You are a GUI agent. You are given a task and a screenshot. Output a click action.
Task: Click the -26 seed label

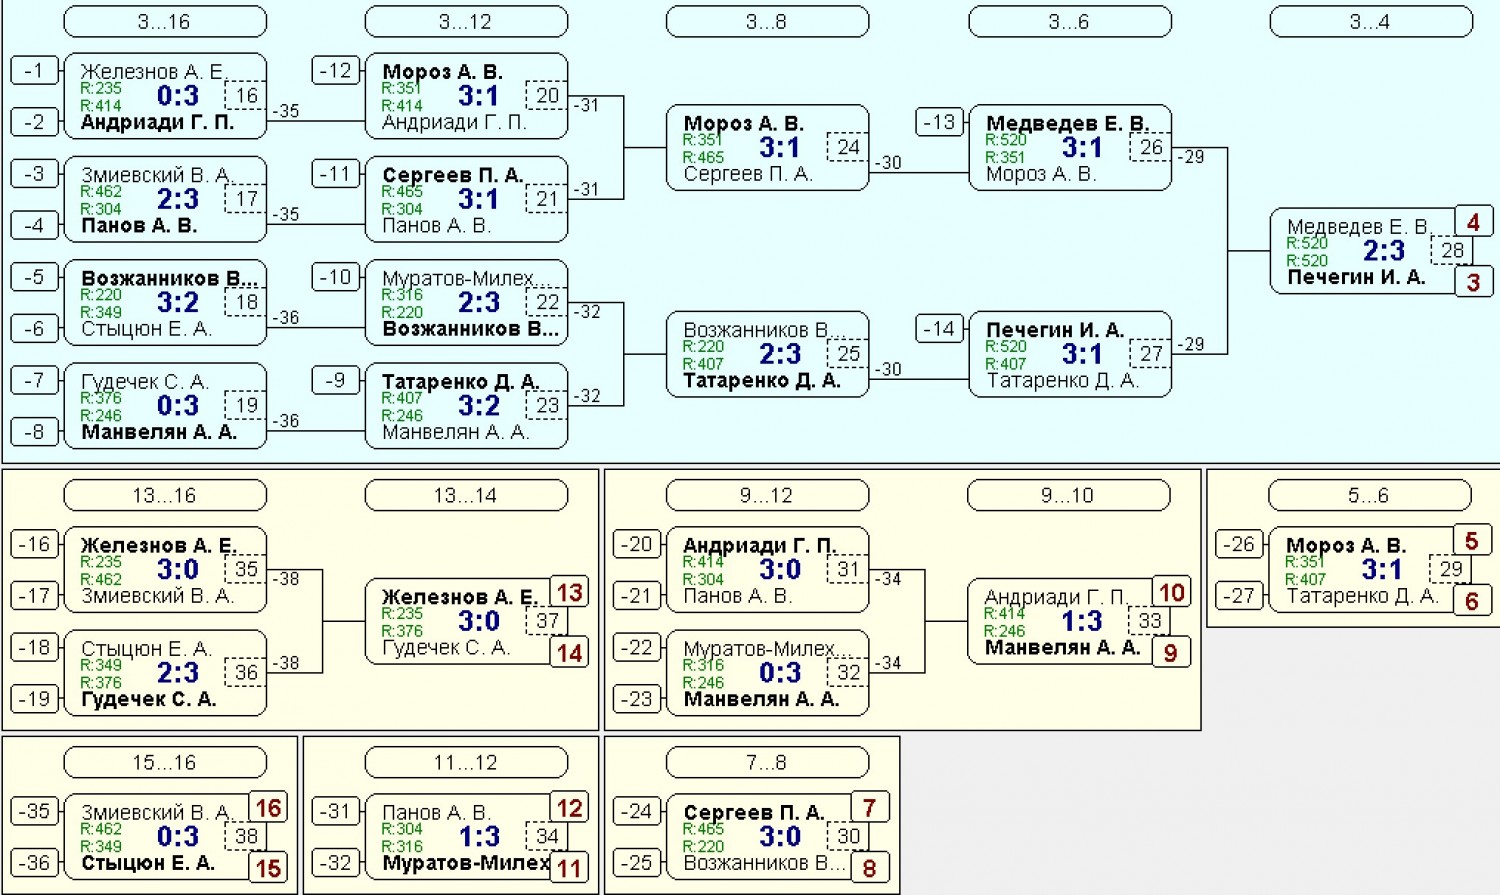[x=1240, y=544]
